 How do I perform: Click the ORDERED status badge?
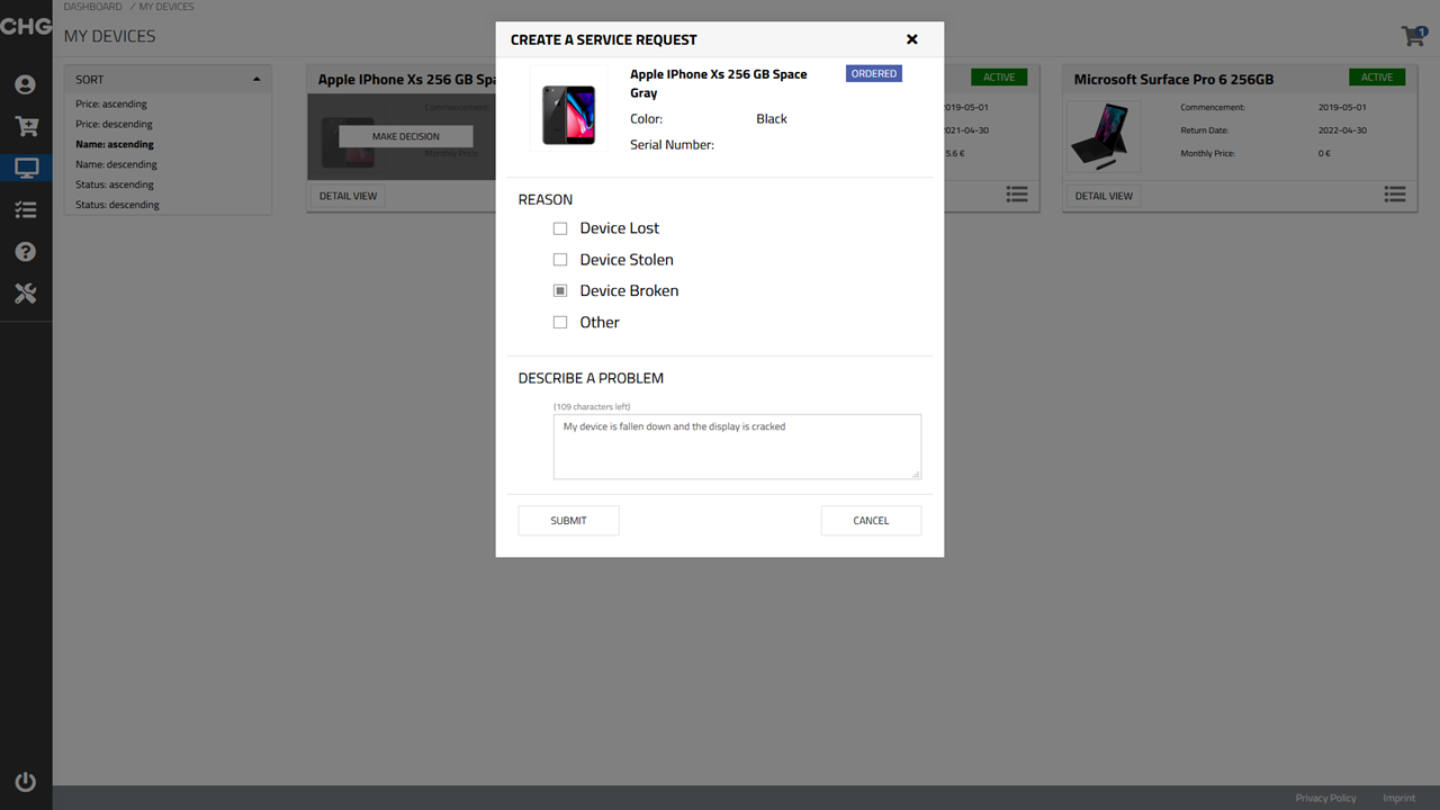(874, 74)
